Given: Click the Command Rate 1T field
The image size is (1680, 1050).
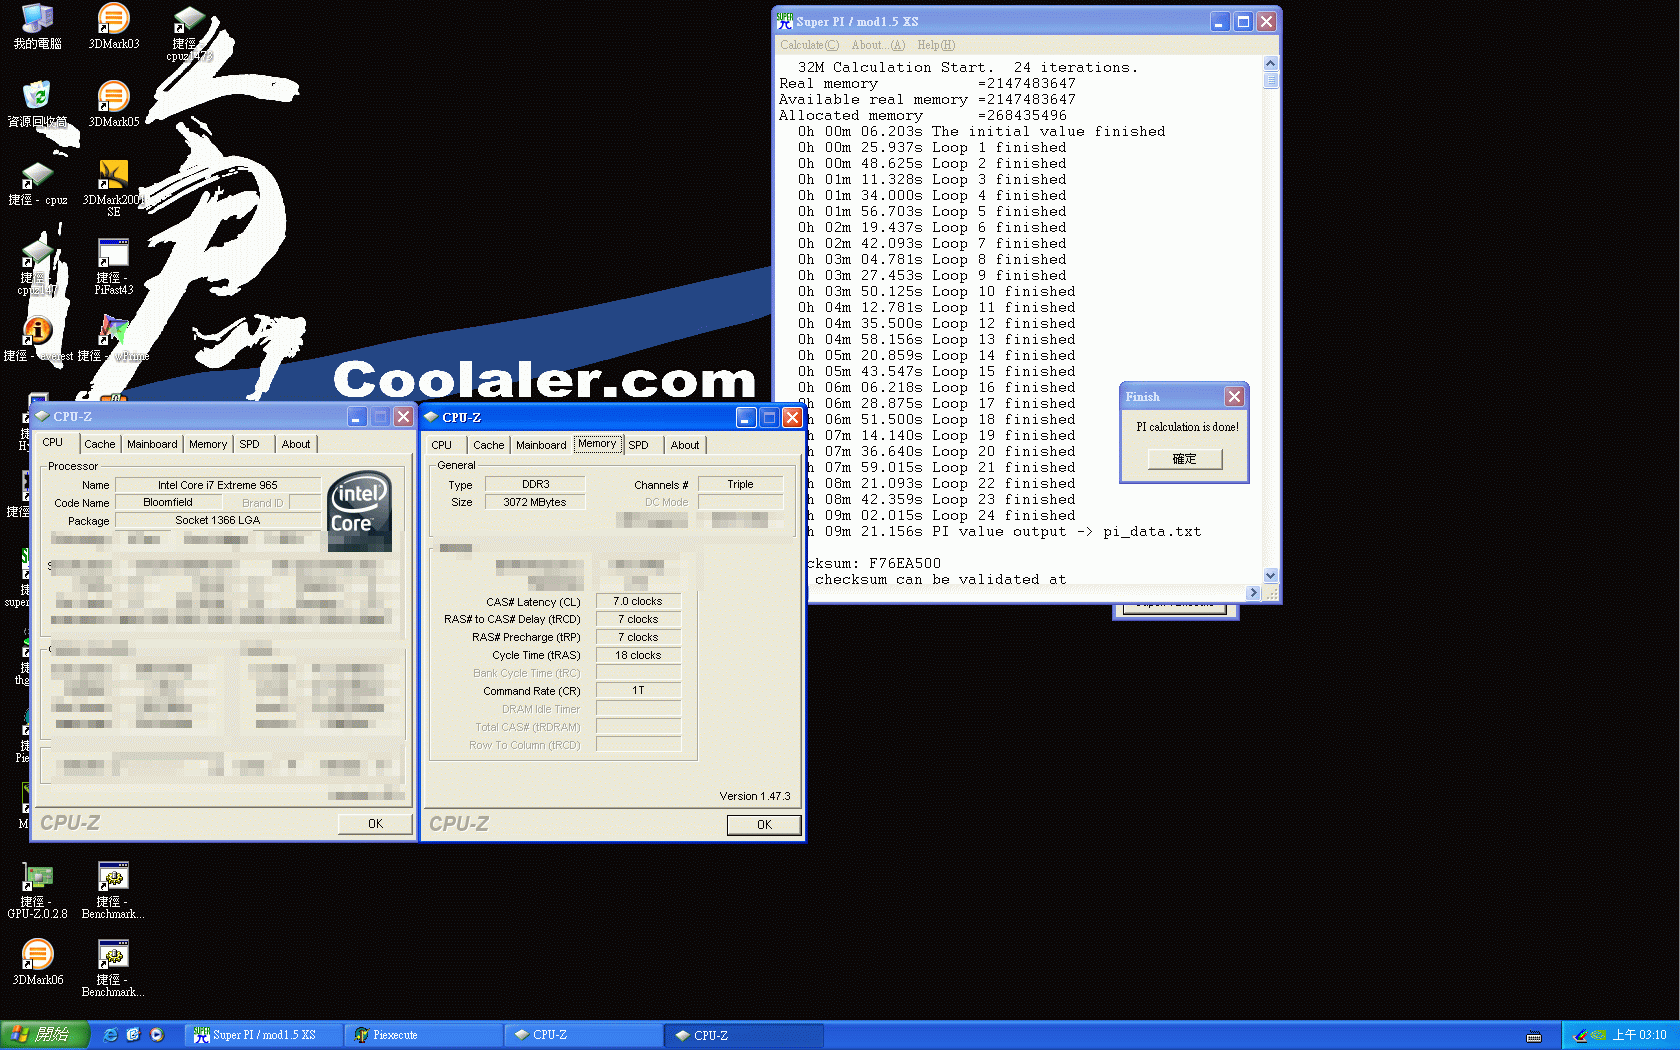Looking at the screenshot, I should pyautogui.click(x=638, y=690).
